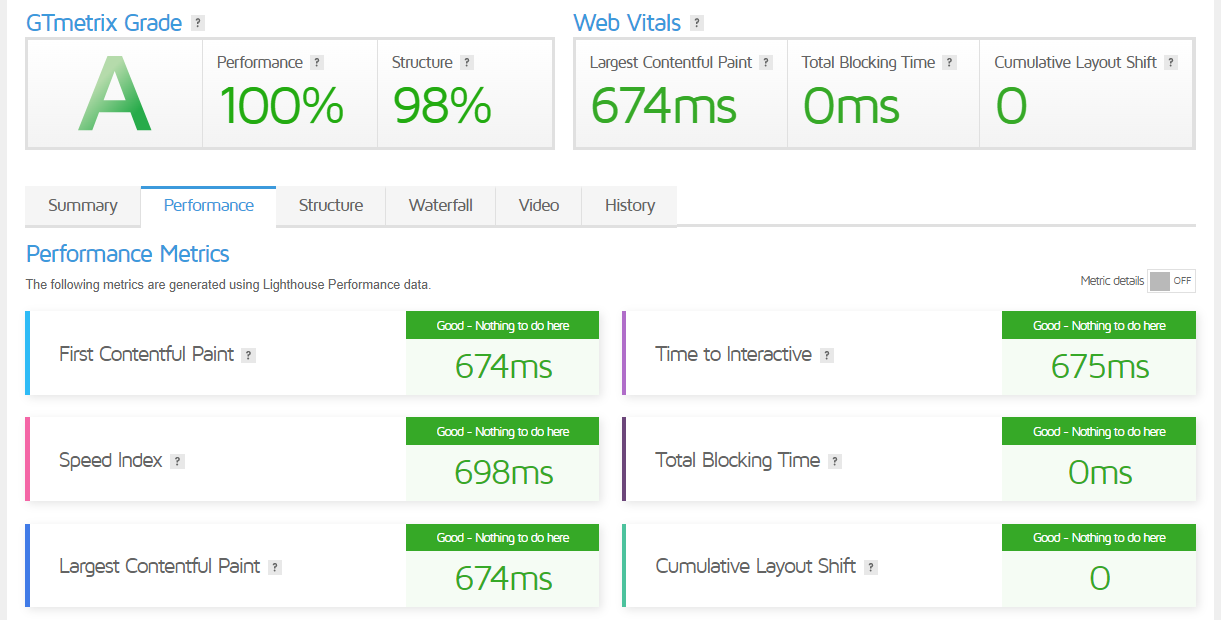This screenshot has height=620, width=1221.
Task: Click help icon in Web Vitals Cumulative Layout Shift box
Action: [x=1171, y=62]
